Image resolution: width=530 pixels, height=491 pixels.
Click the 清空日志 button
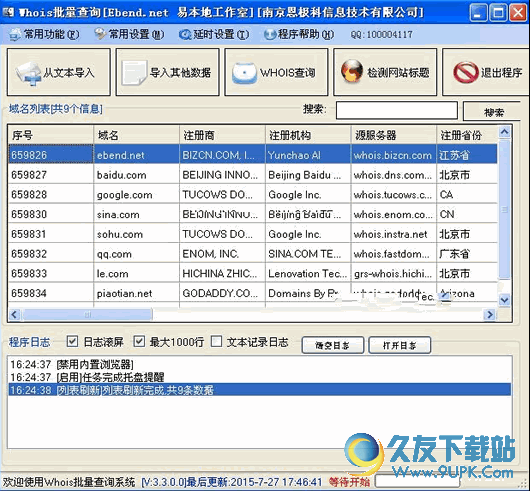tap(333, 345)
